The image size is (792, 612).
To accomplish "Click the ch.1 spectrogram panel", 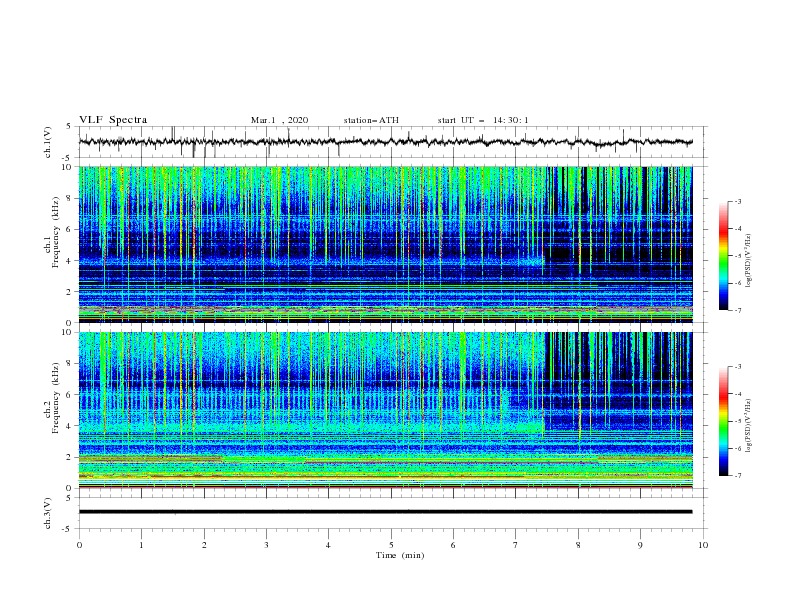I will (385, 244).
